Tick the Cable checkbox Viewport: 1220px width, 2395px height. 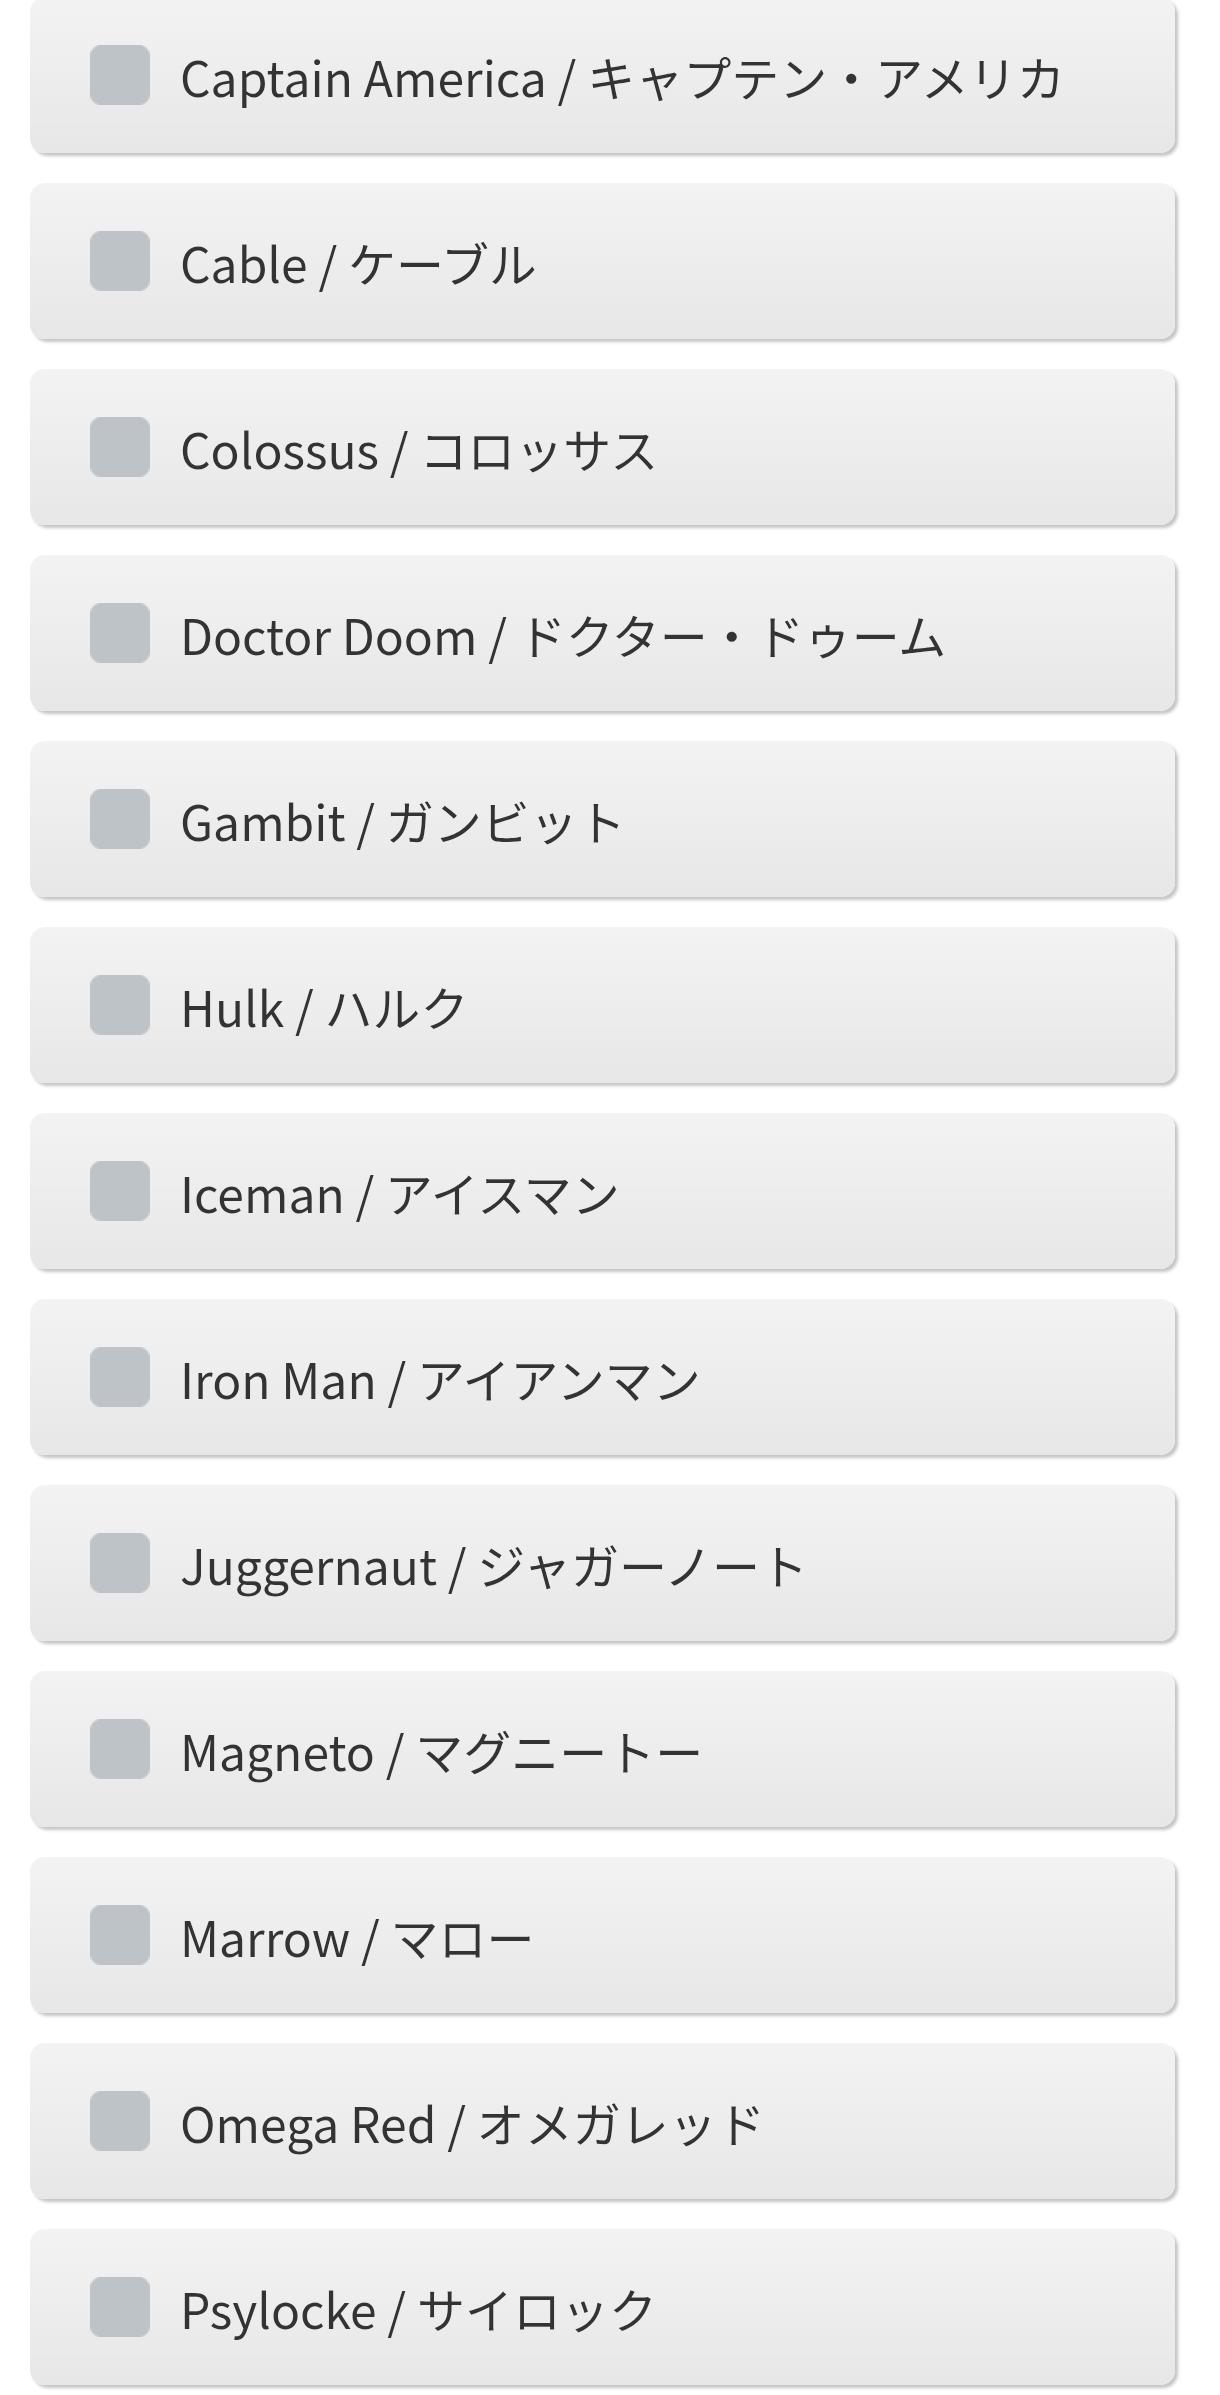tap(120, 262)
